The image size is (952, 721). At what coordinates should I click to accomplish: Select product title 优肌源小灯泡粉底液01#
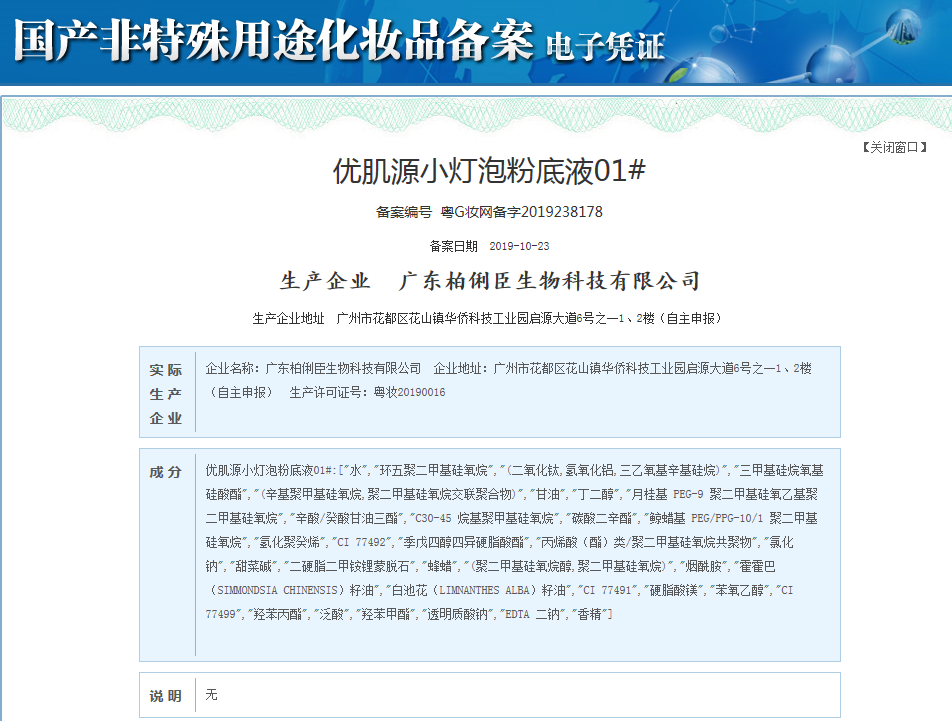tap(489, 171)
